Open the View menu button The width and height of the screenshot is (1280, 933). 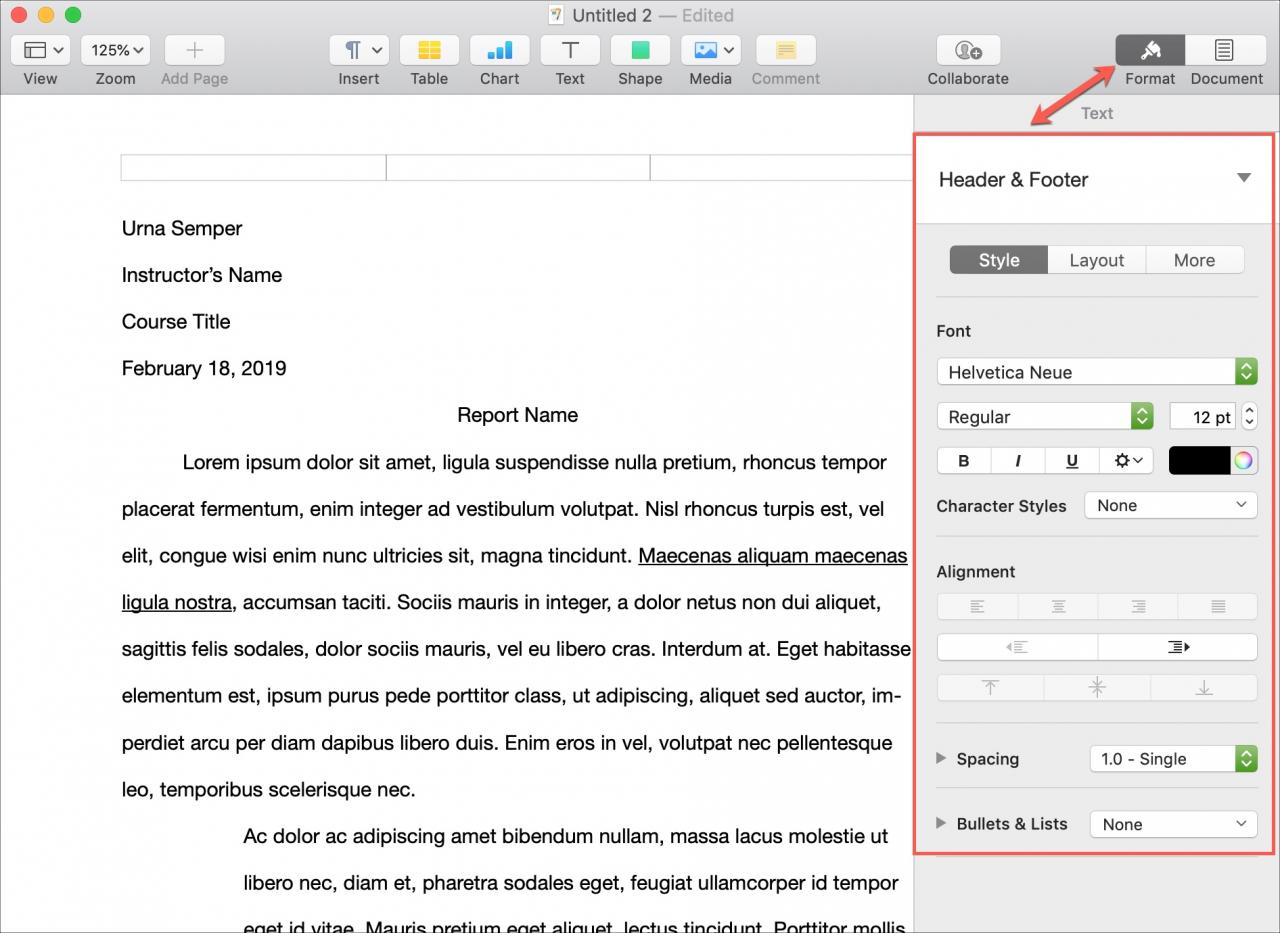click(40, 50)
